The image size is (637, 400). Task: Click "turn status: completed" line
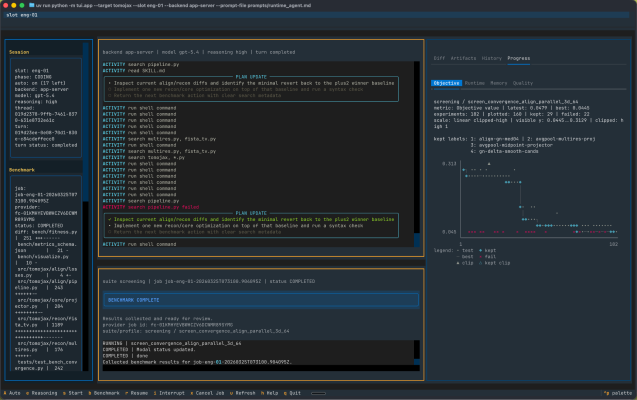click(x=46, y=145)
